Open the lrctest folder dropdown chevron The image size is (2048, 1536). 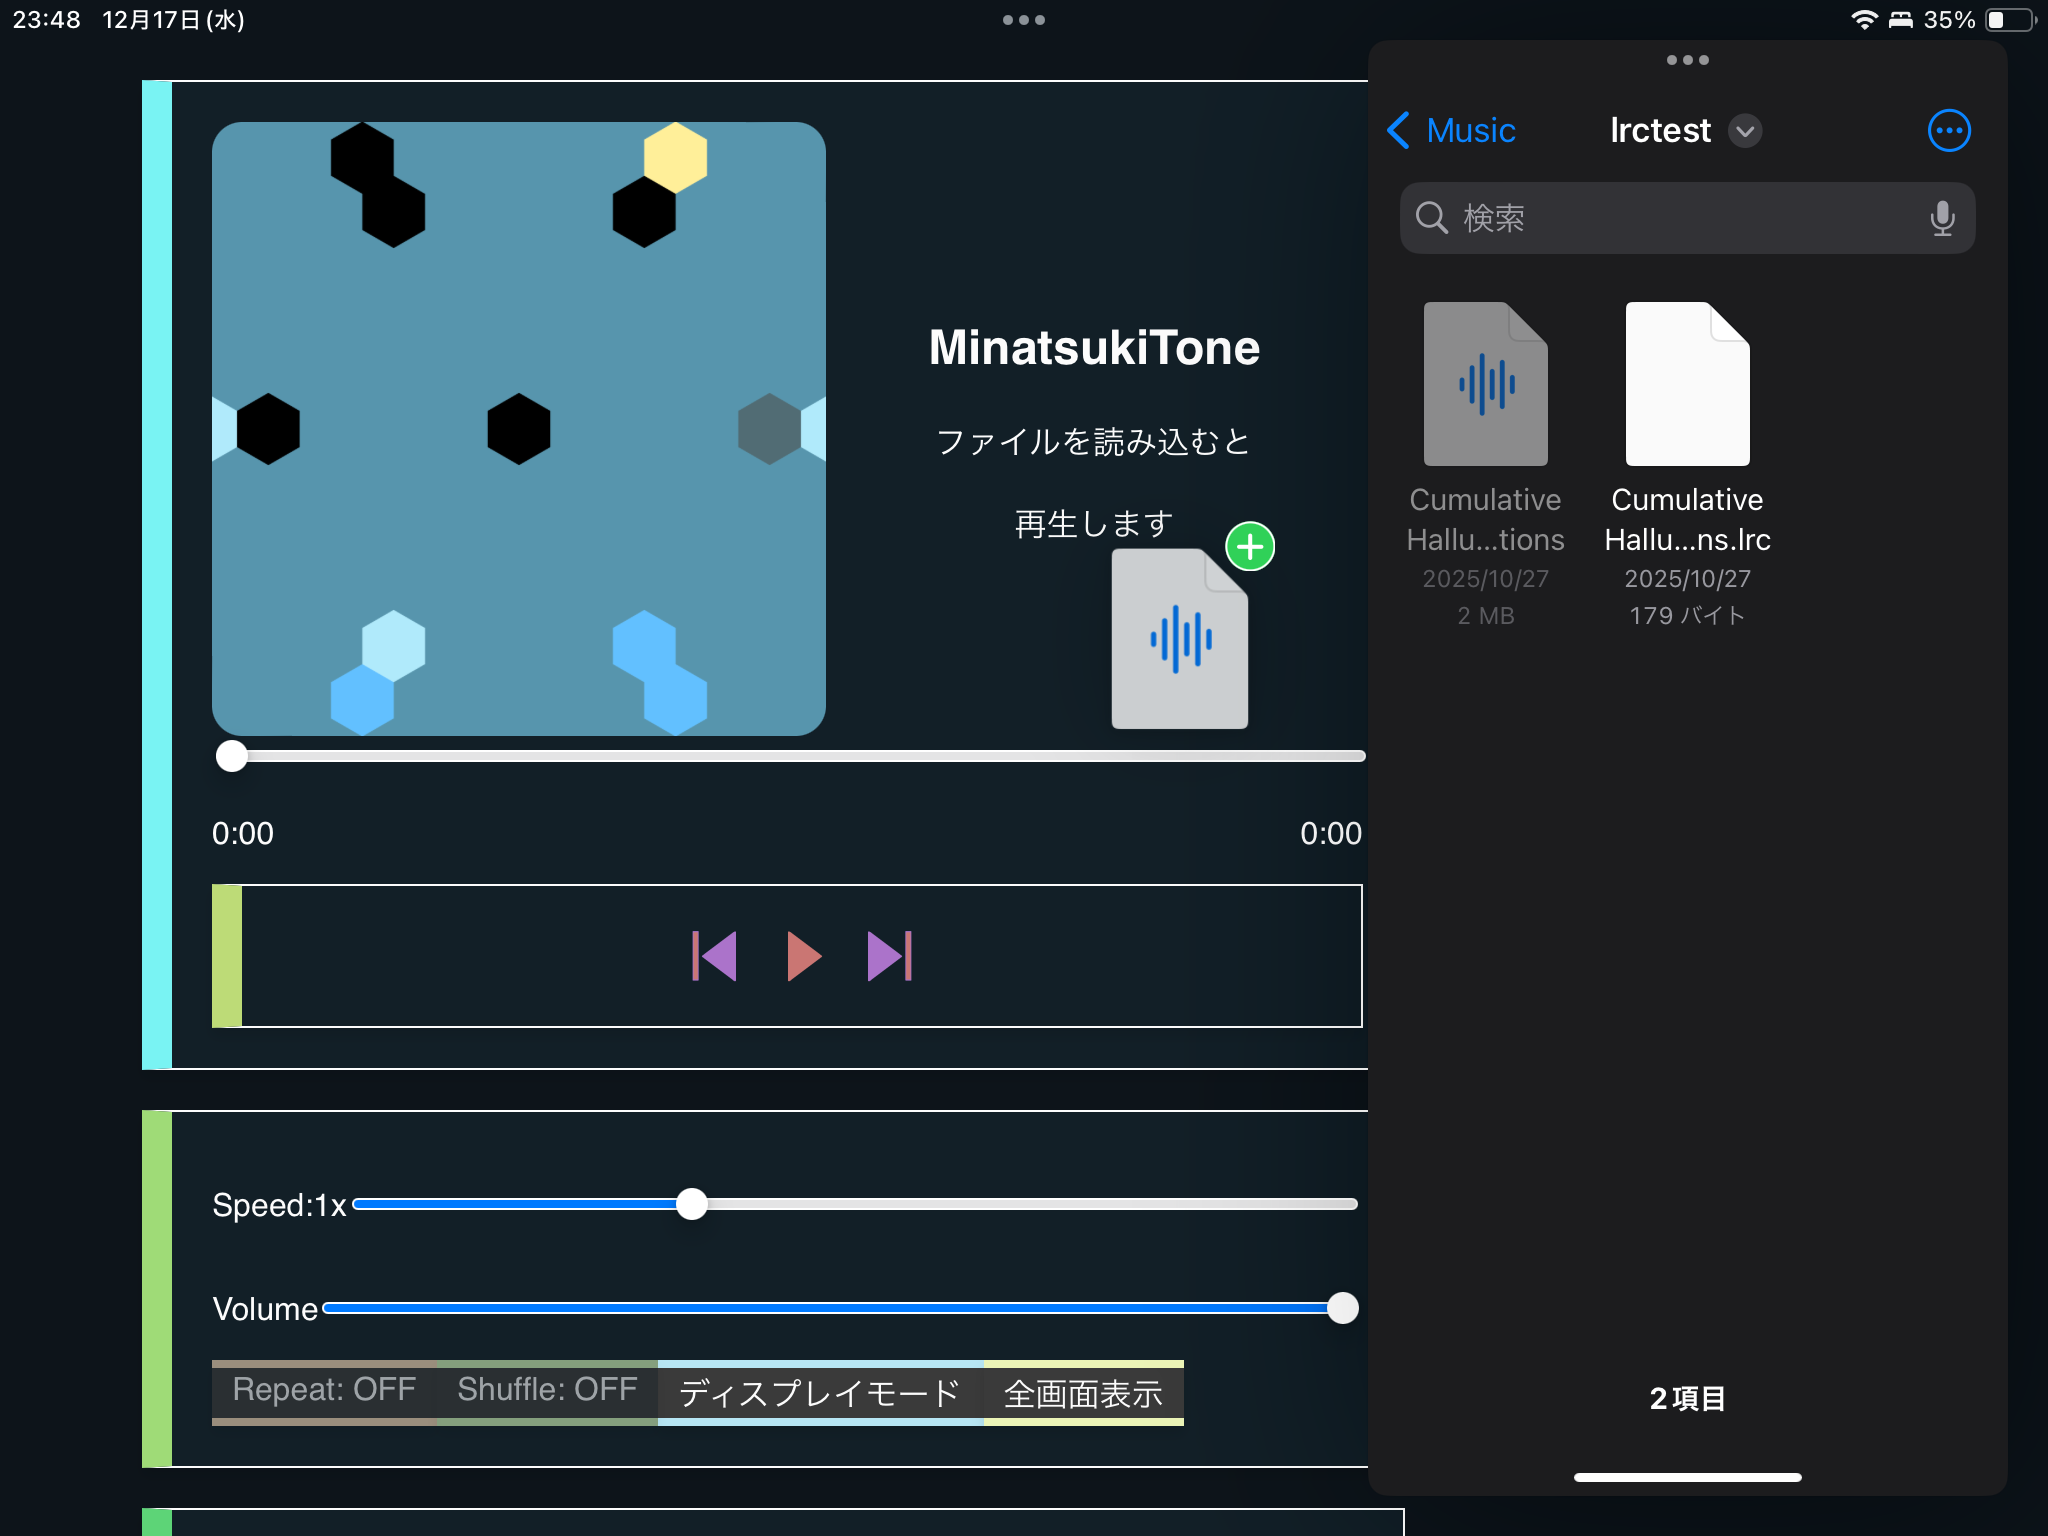pos(1746,131)
